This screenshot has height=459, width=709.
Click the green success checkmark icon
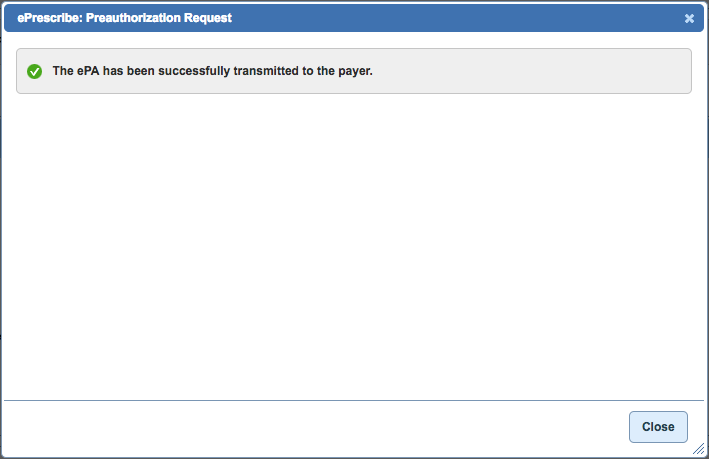click(34, 71)
